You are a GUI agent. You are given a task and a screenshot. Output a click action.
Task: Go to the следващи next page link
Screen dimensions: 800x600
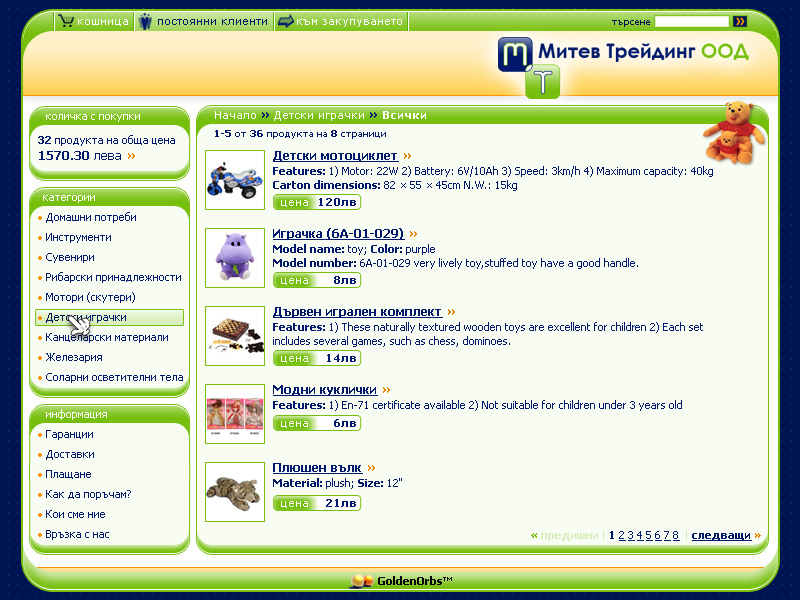click(x=720, y=536)
